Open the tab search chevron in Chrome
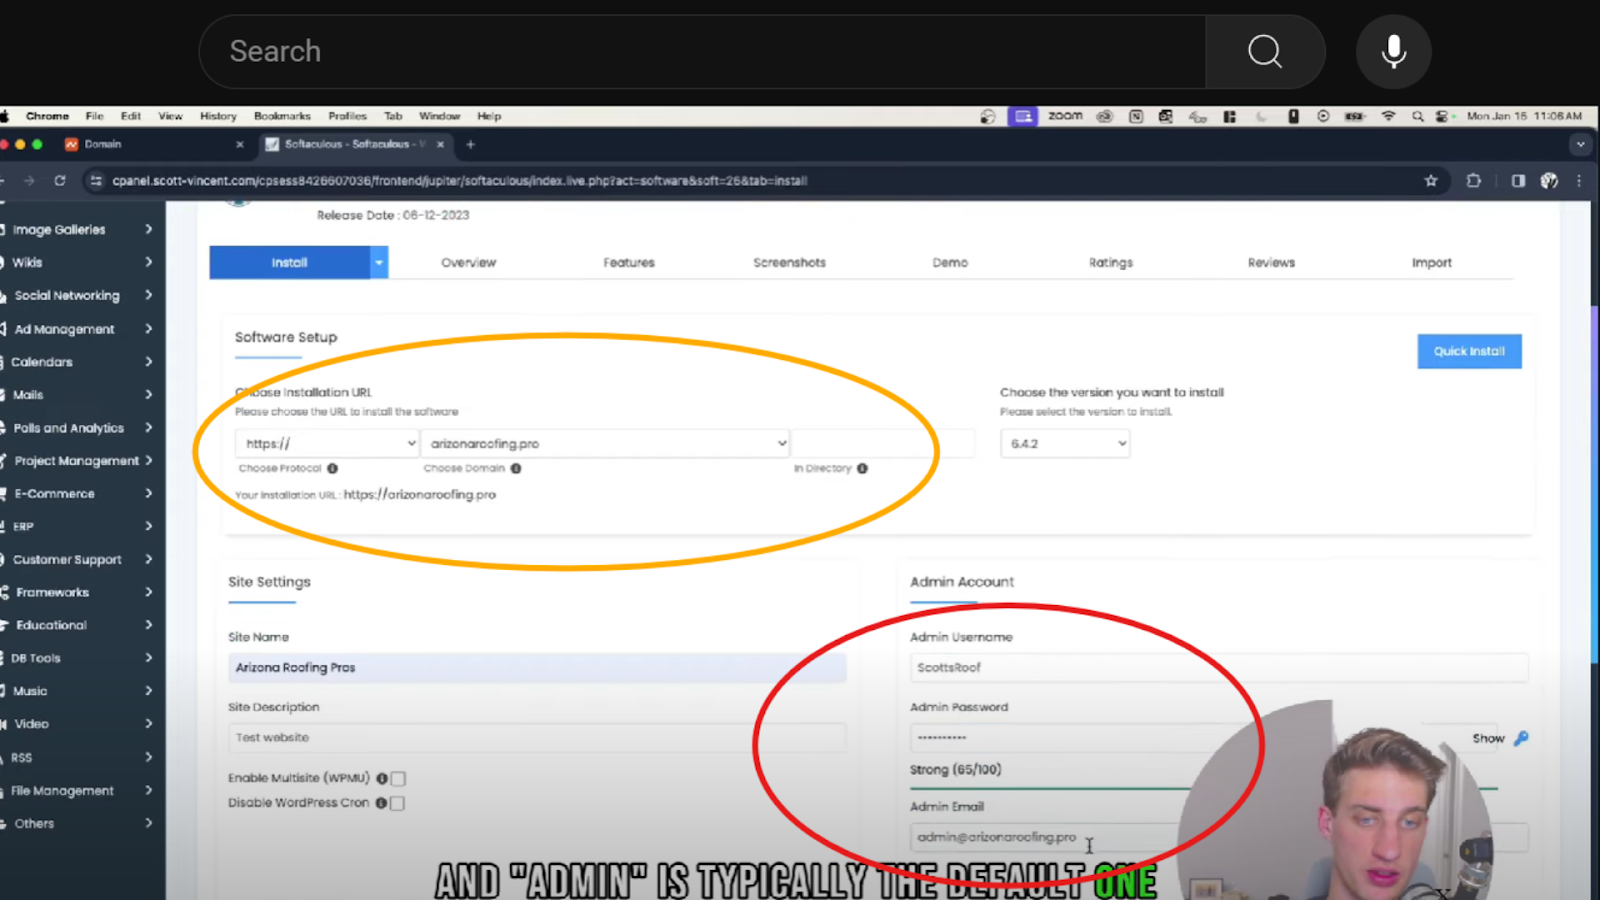Image resolution: width=1600 pixels, height=900 pixels. (x=1580, y=144)
